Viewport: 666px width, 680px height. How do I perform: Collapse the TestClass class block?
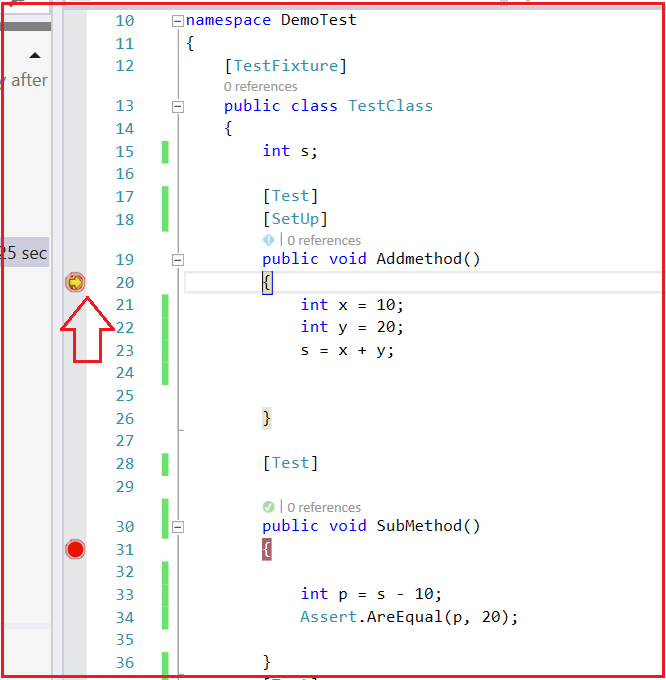177,107
